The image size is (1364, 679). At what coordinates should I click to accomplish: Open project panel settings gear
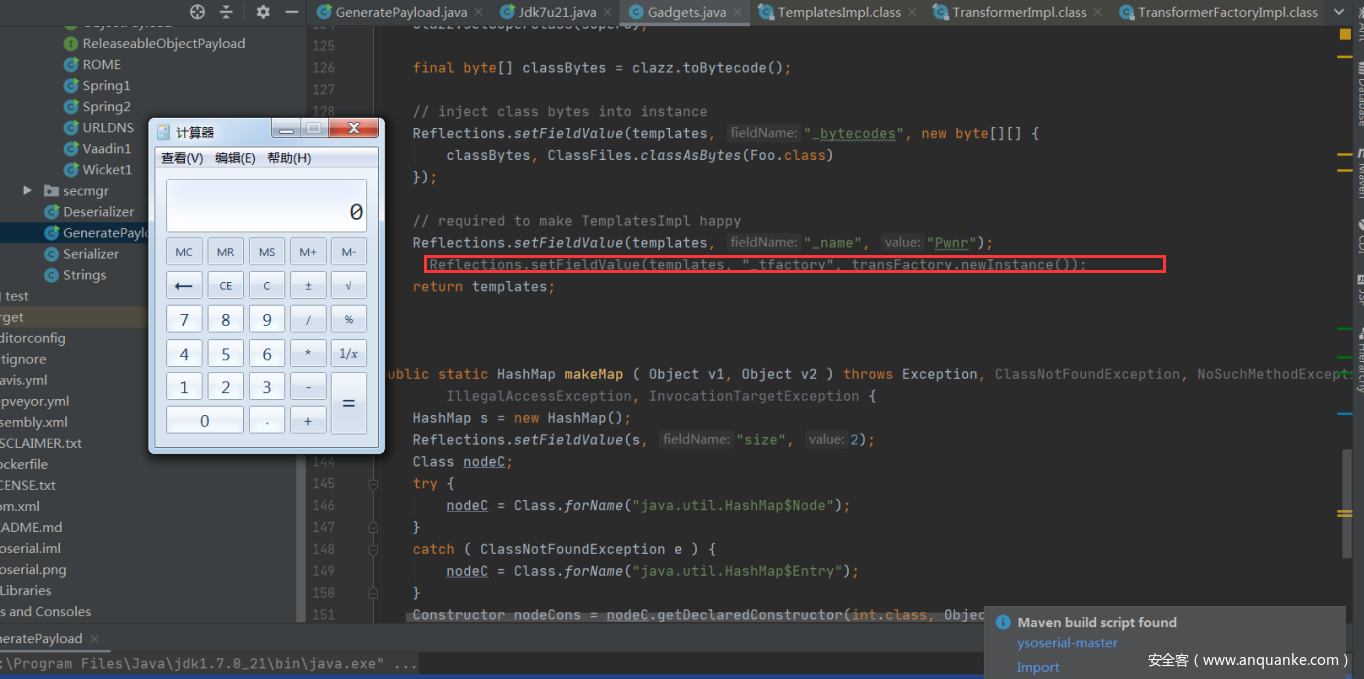tap(263, 12)
